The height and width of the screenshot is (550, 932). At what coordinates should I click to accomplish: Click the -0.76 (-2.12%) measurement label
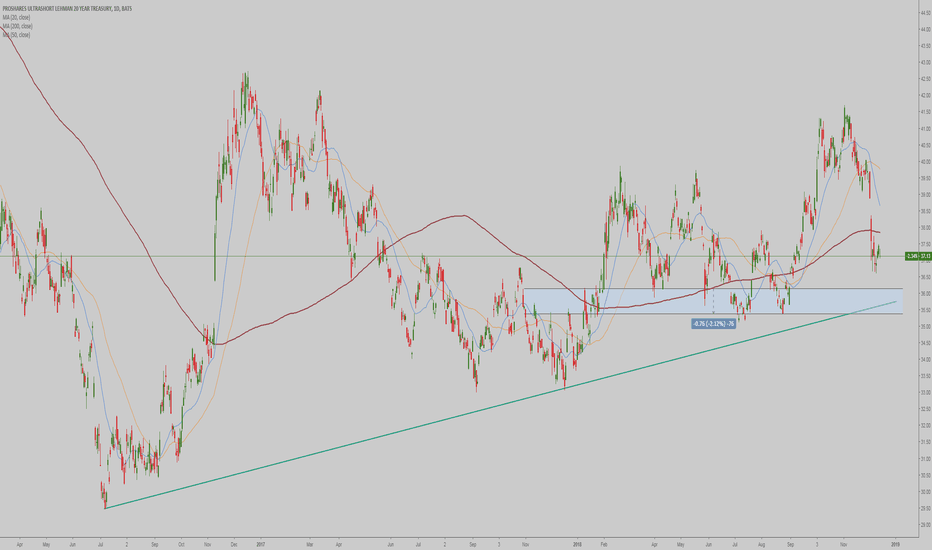(713, 323)
